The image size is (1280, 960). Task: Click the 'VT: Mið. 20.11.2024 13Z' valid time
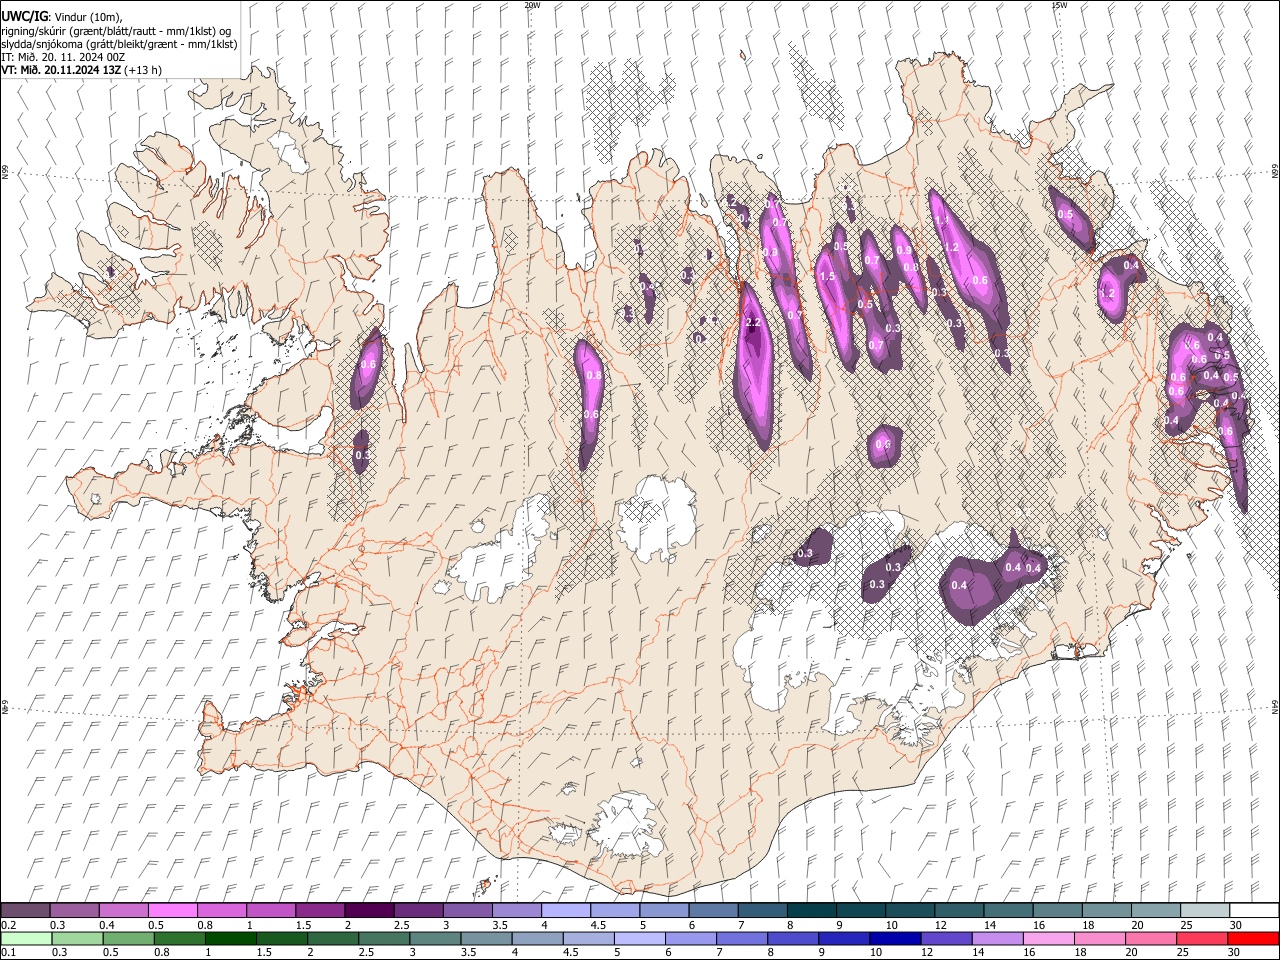61,70
